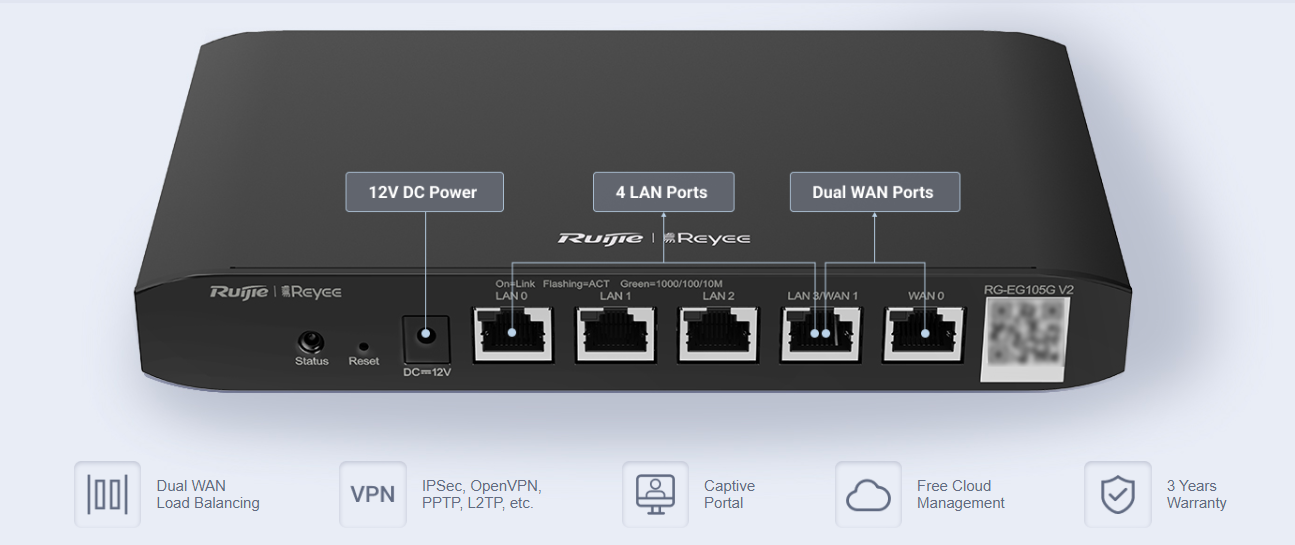Click the LAN 2 Ethernet port

point(718,333)
